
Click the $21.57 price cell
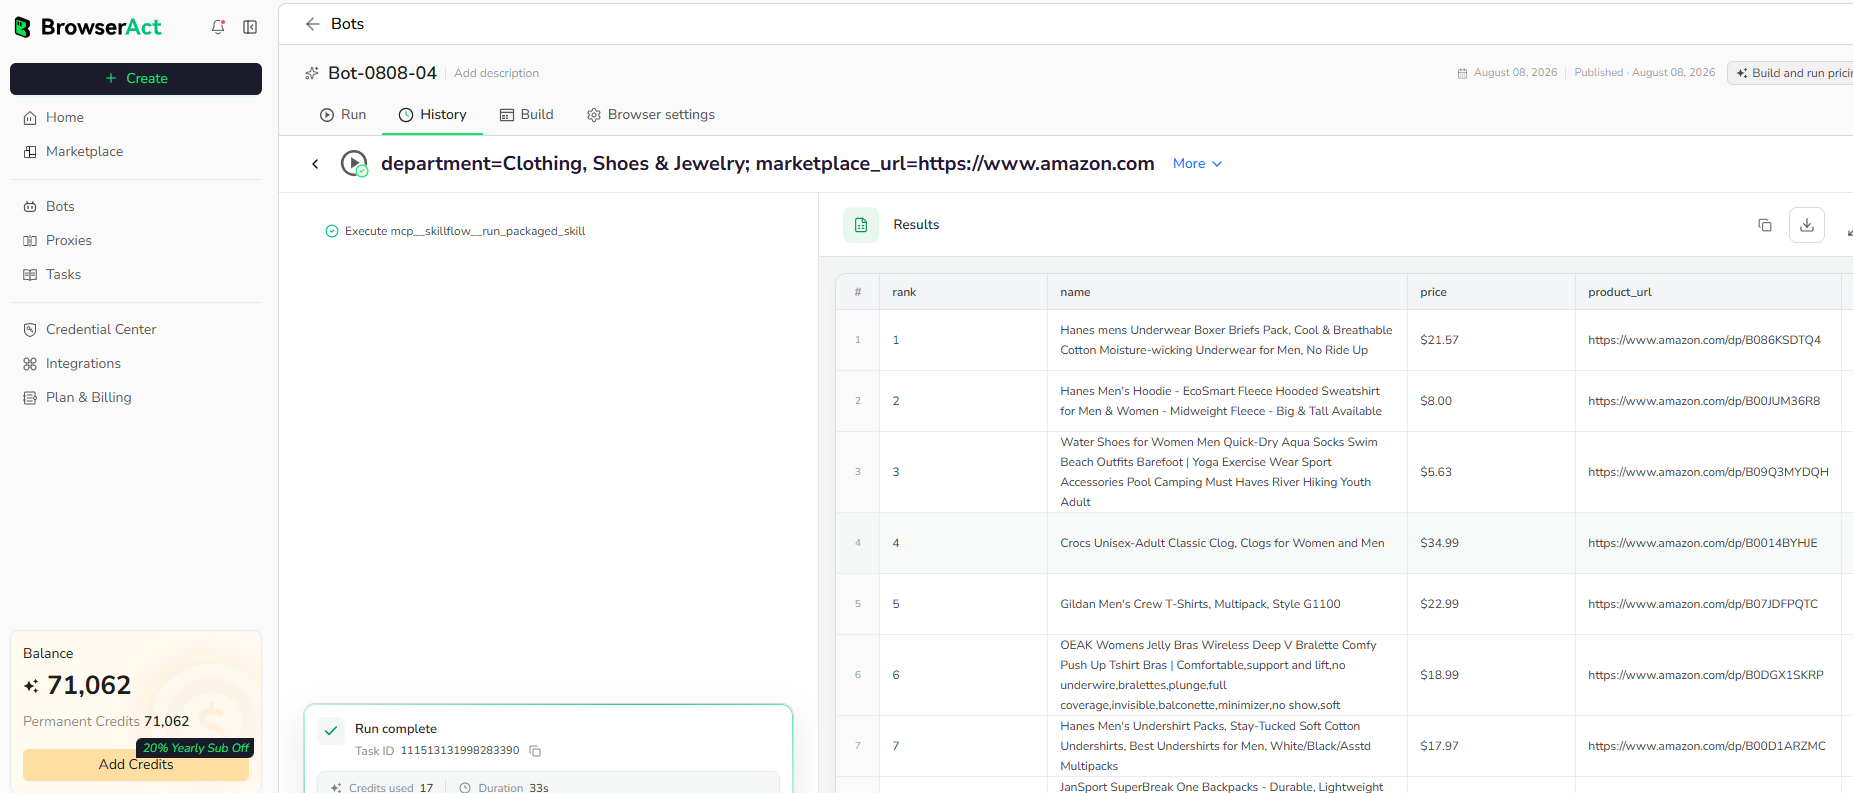coord(1491,340)
